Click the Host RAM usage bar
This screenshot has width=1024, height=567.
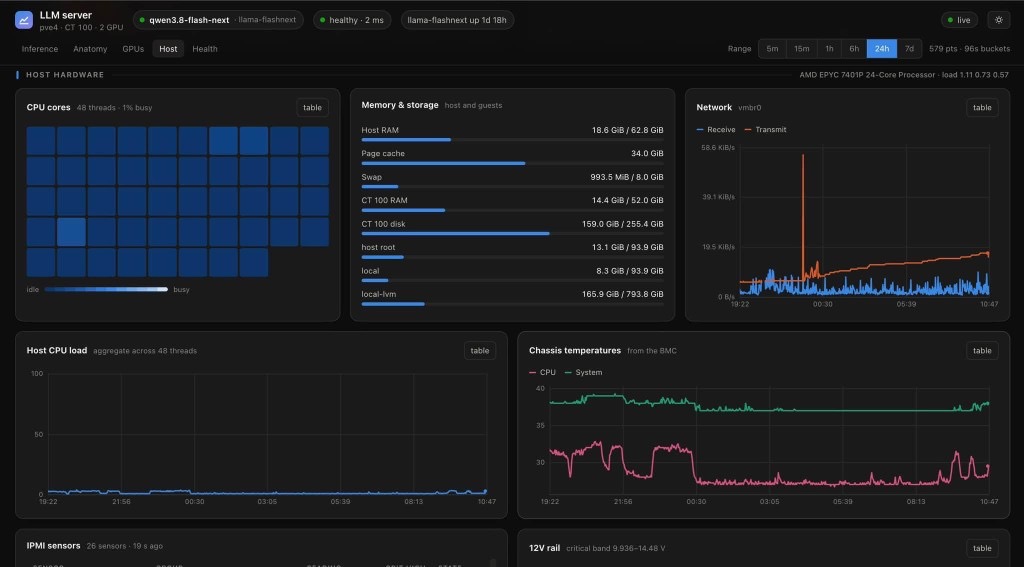click(512, 140)
